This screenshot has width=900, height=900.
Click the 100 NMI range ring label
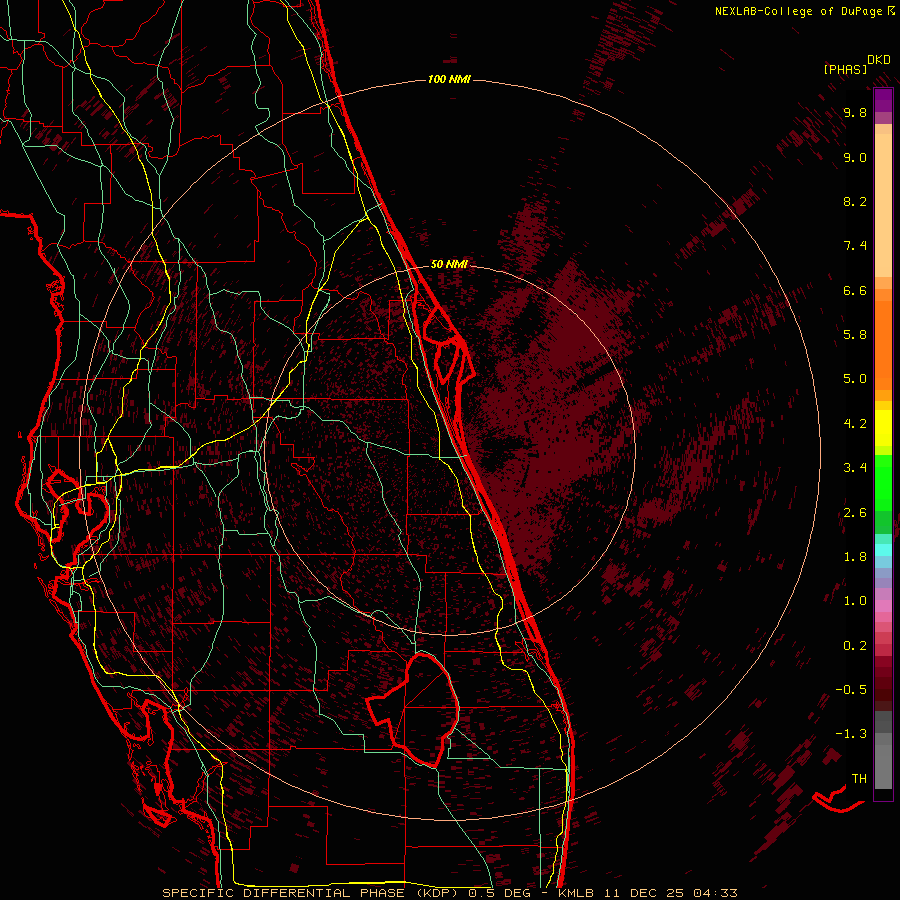click(449, 79)
